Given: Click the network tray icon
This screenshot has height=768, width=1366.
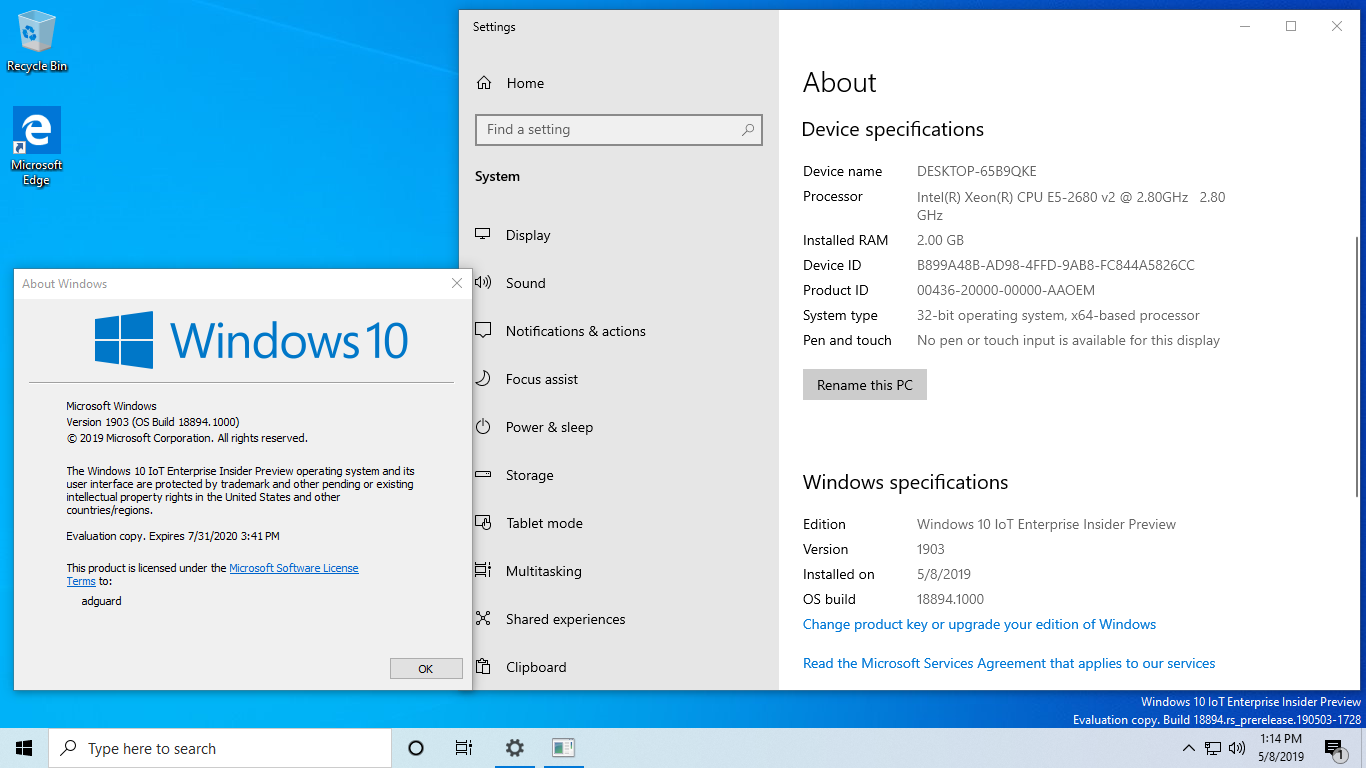Looking at the screenshot, I should [x=1213, y=748].
